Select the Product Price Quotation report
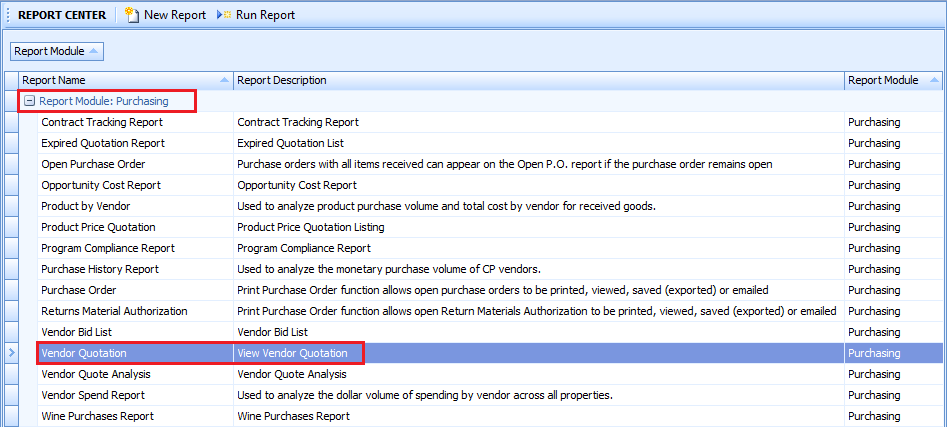 [x=98, y=227]
